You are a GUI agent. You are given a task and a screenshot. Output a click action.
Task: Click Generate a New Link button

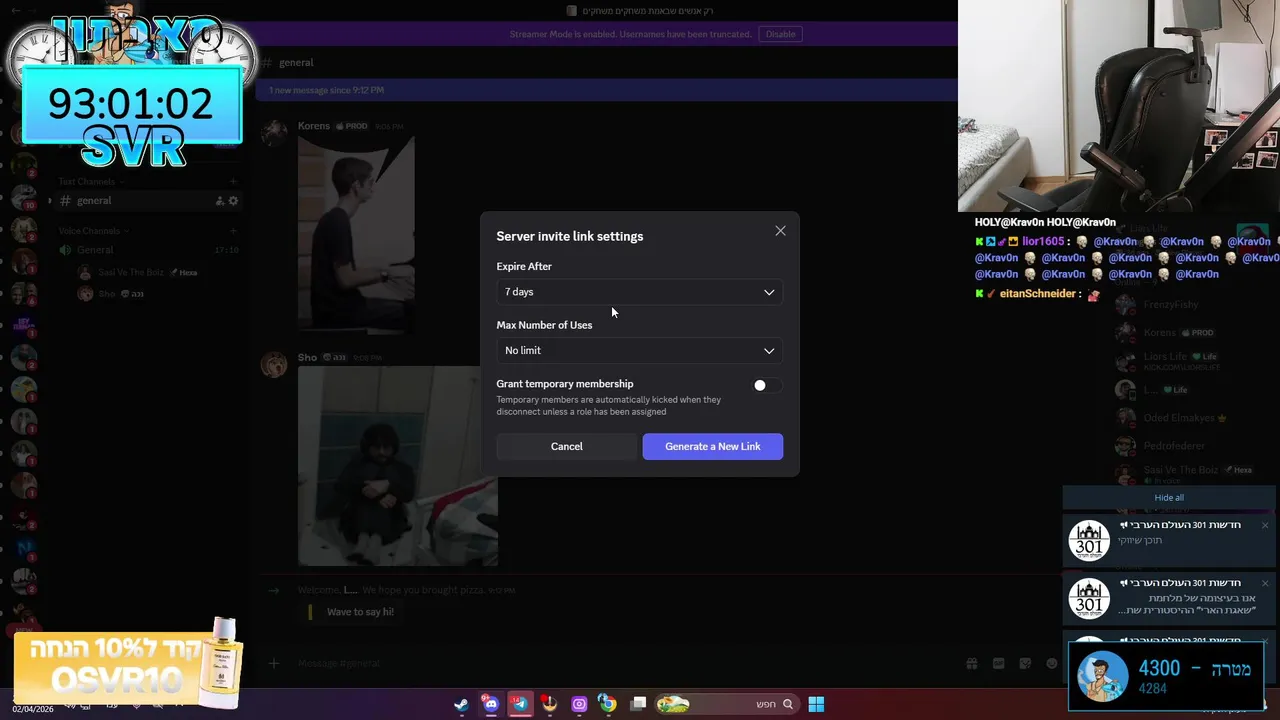713,446
